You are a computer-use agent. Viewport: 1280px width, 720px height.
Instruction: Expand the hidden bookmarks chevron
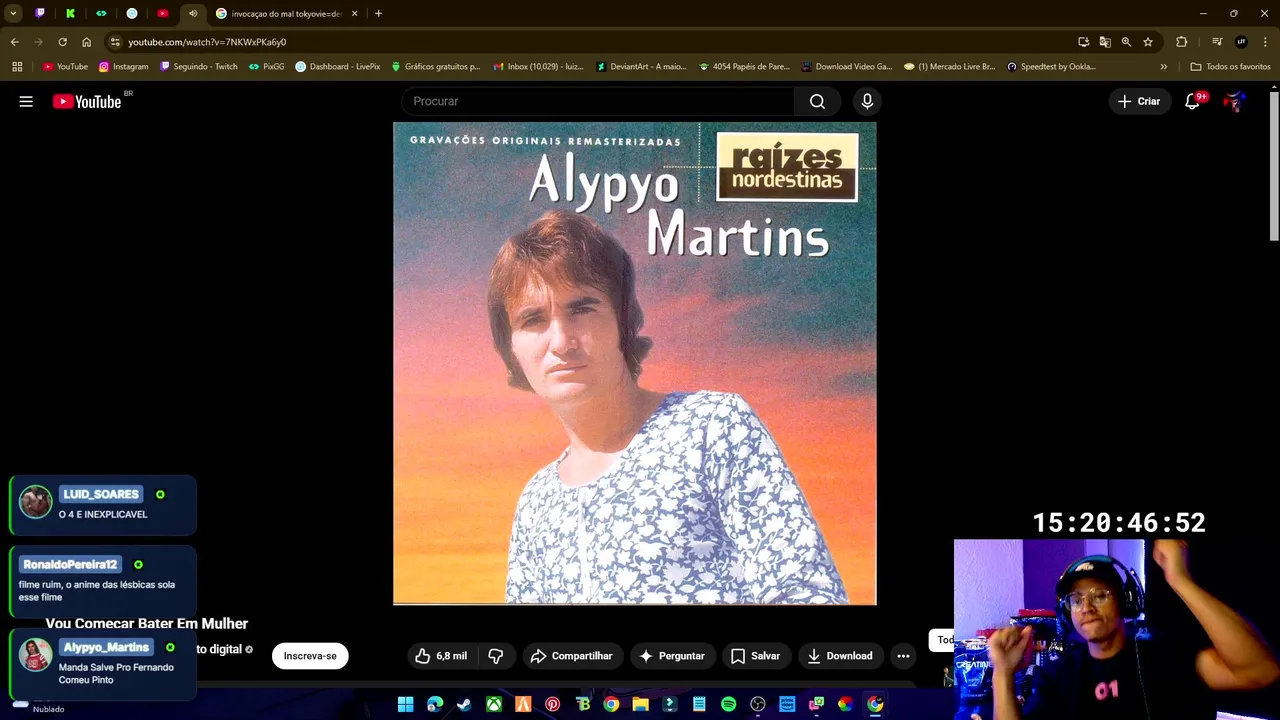(1163, 67)
